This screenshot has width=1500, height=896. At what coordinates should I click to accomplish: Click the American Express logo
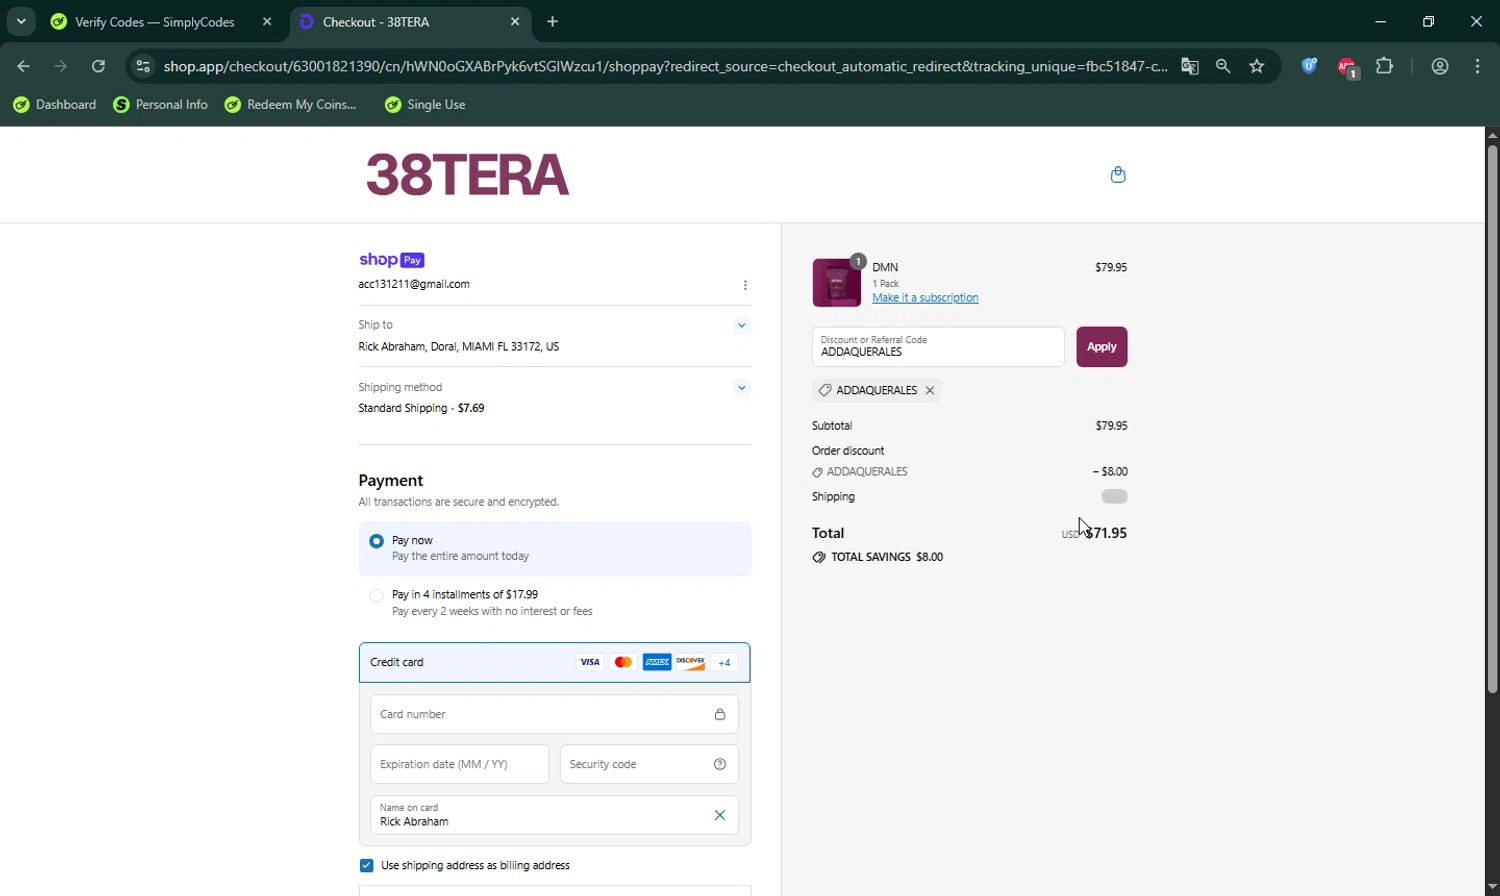tap(657, 662)
